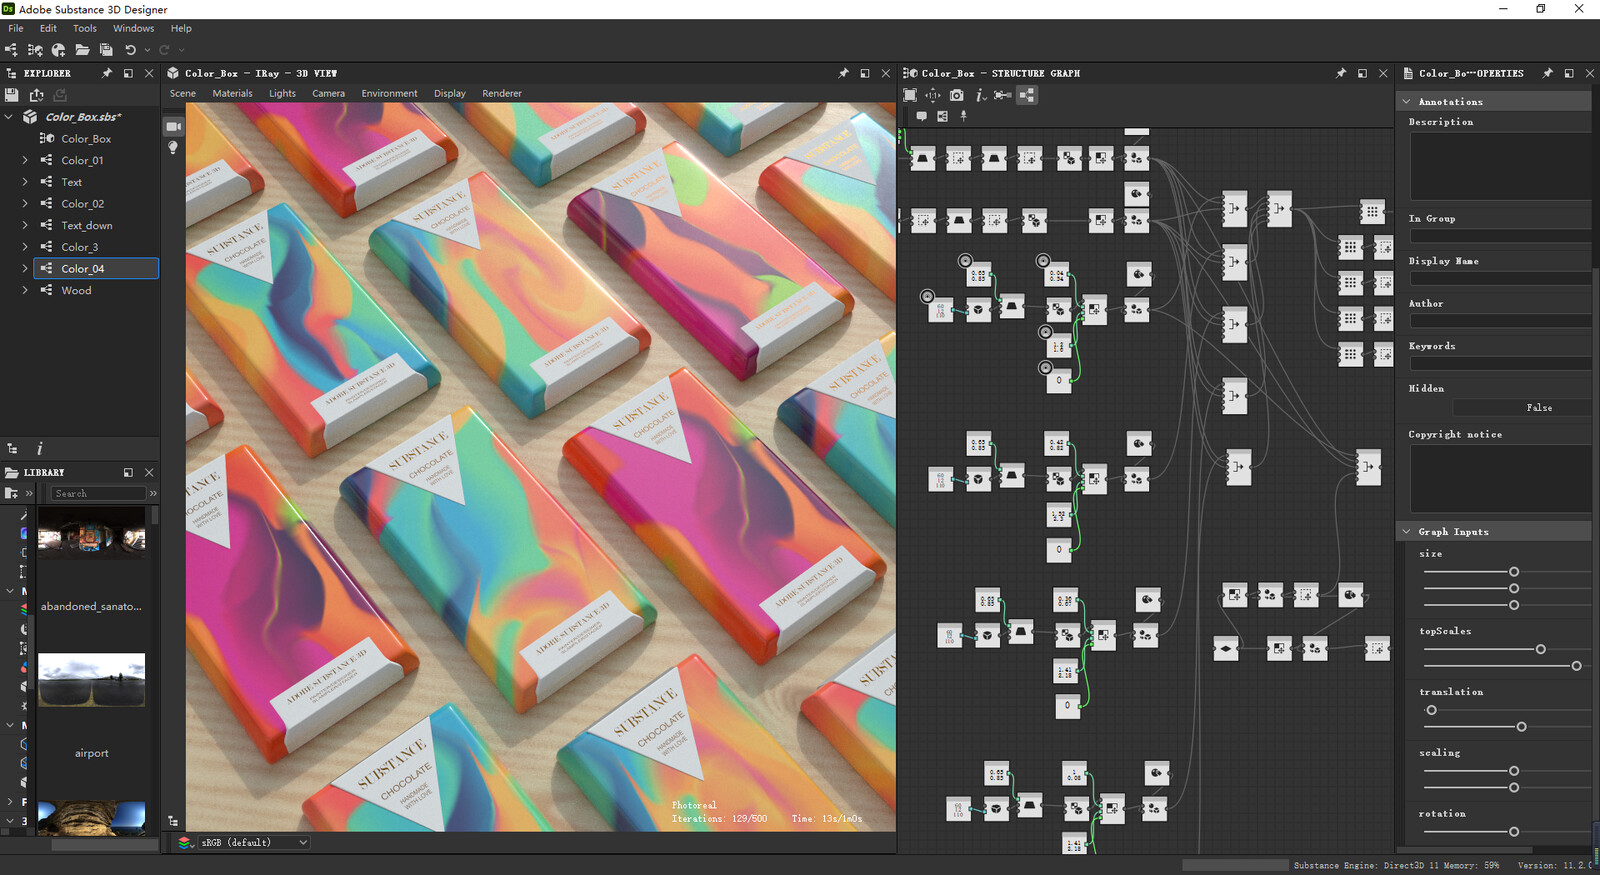This screenshot has height=875, width=1600.
Task: Open the Materials menu in 3D View
Action: coord(232,93)
